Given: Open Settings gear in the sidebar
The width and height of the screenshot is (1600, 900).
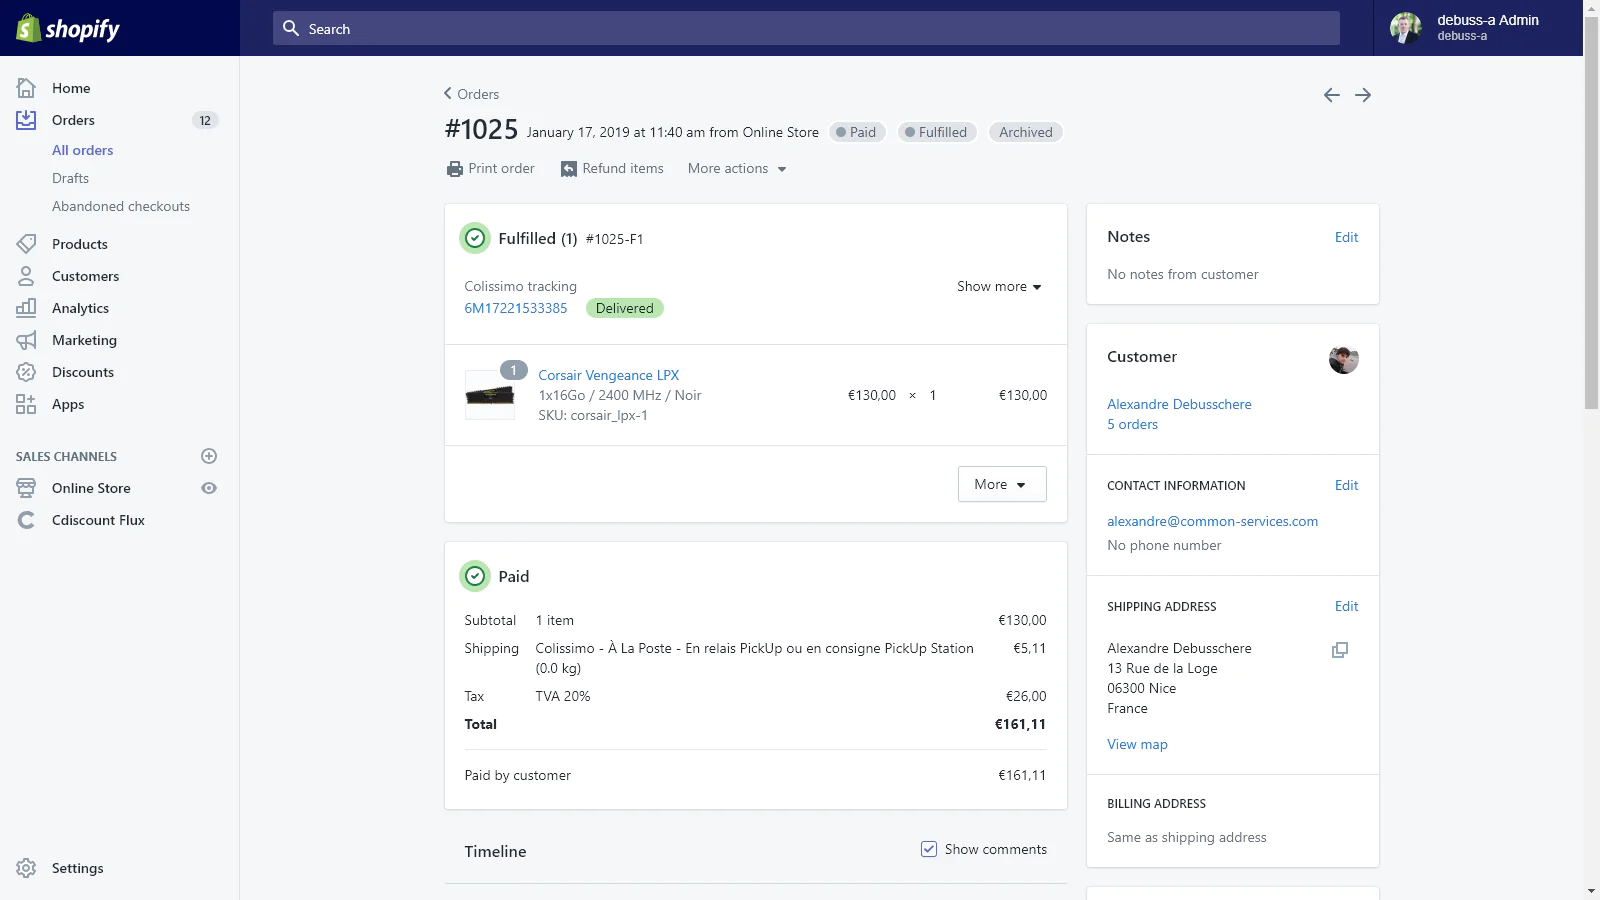Looking at the screenshot, I should 27,868.
